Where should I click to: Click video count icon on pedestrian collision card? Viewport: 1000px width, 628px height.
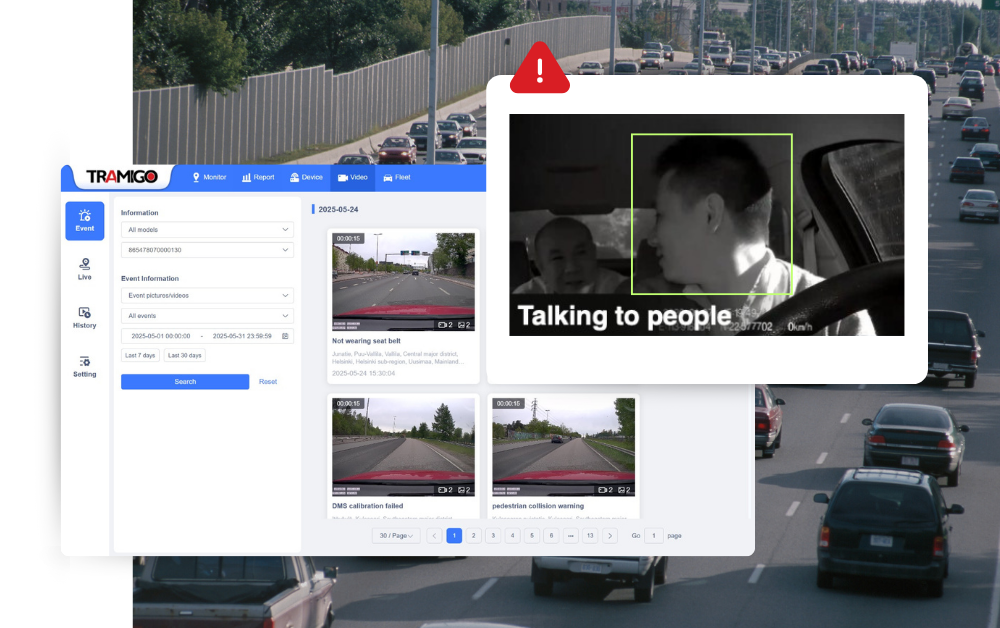[605, 490]
